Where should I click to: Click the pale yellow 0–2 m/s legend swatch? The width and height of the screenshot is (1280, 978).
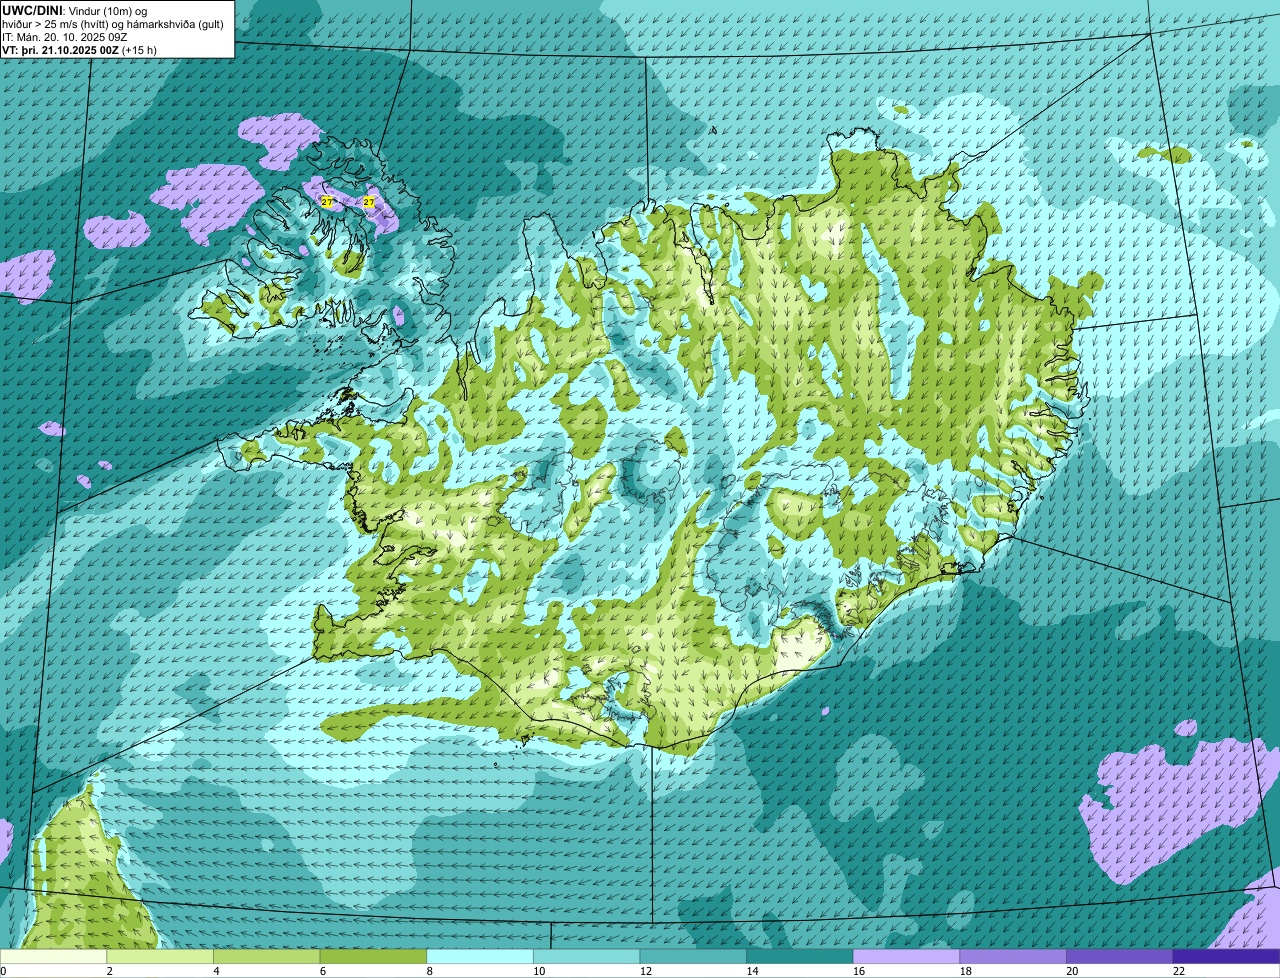[53, 956]
